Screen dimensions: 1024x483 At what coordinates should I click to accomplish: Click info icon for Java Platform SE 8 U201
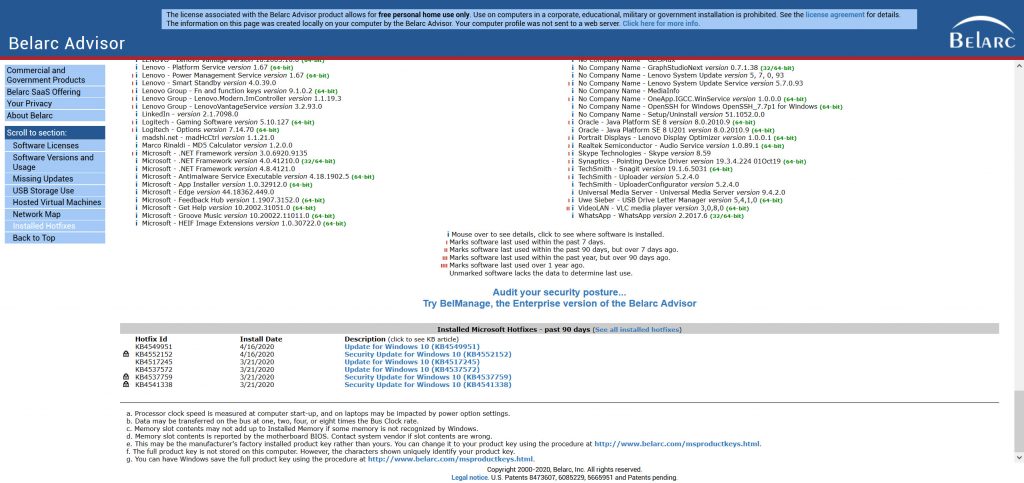click(x=573, y=130)
